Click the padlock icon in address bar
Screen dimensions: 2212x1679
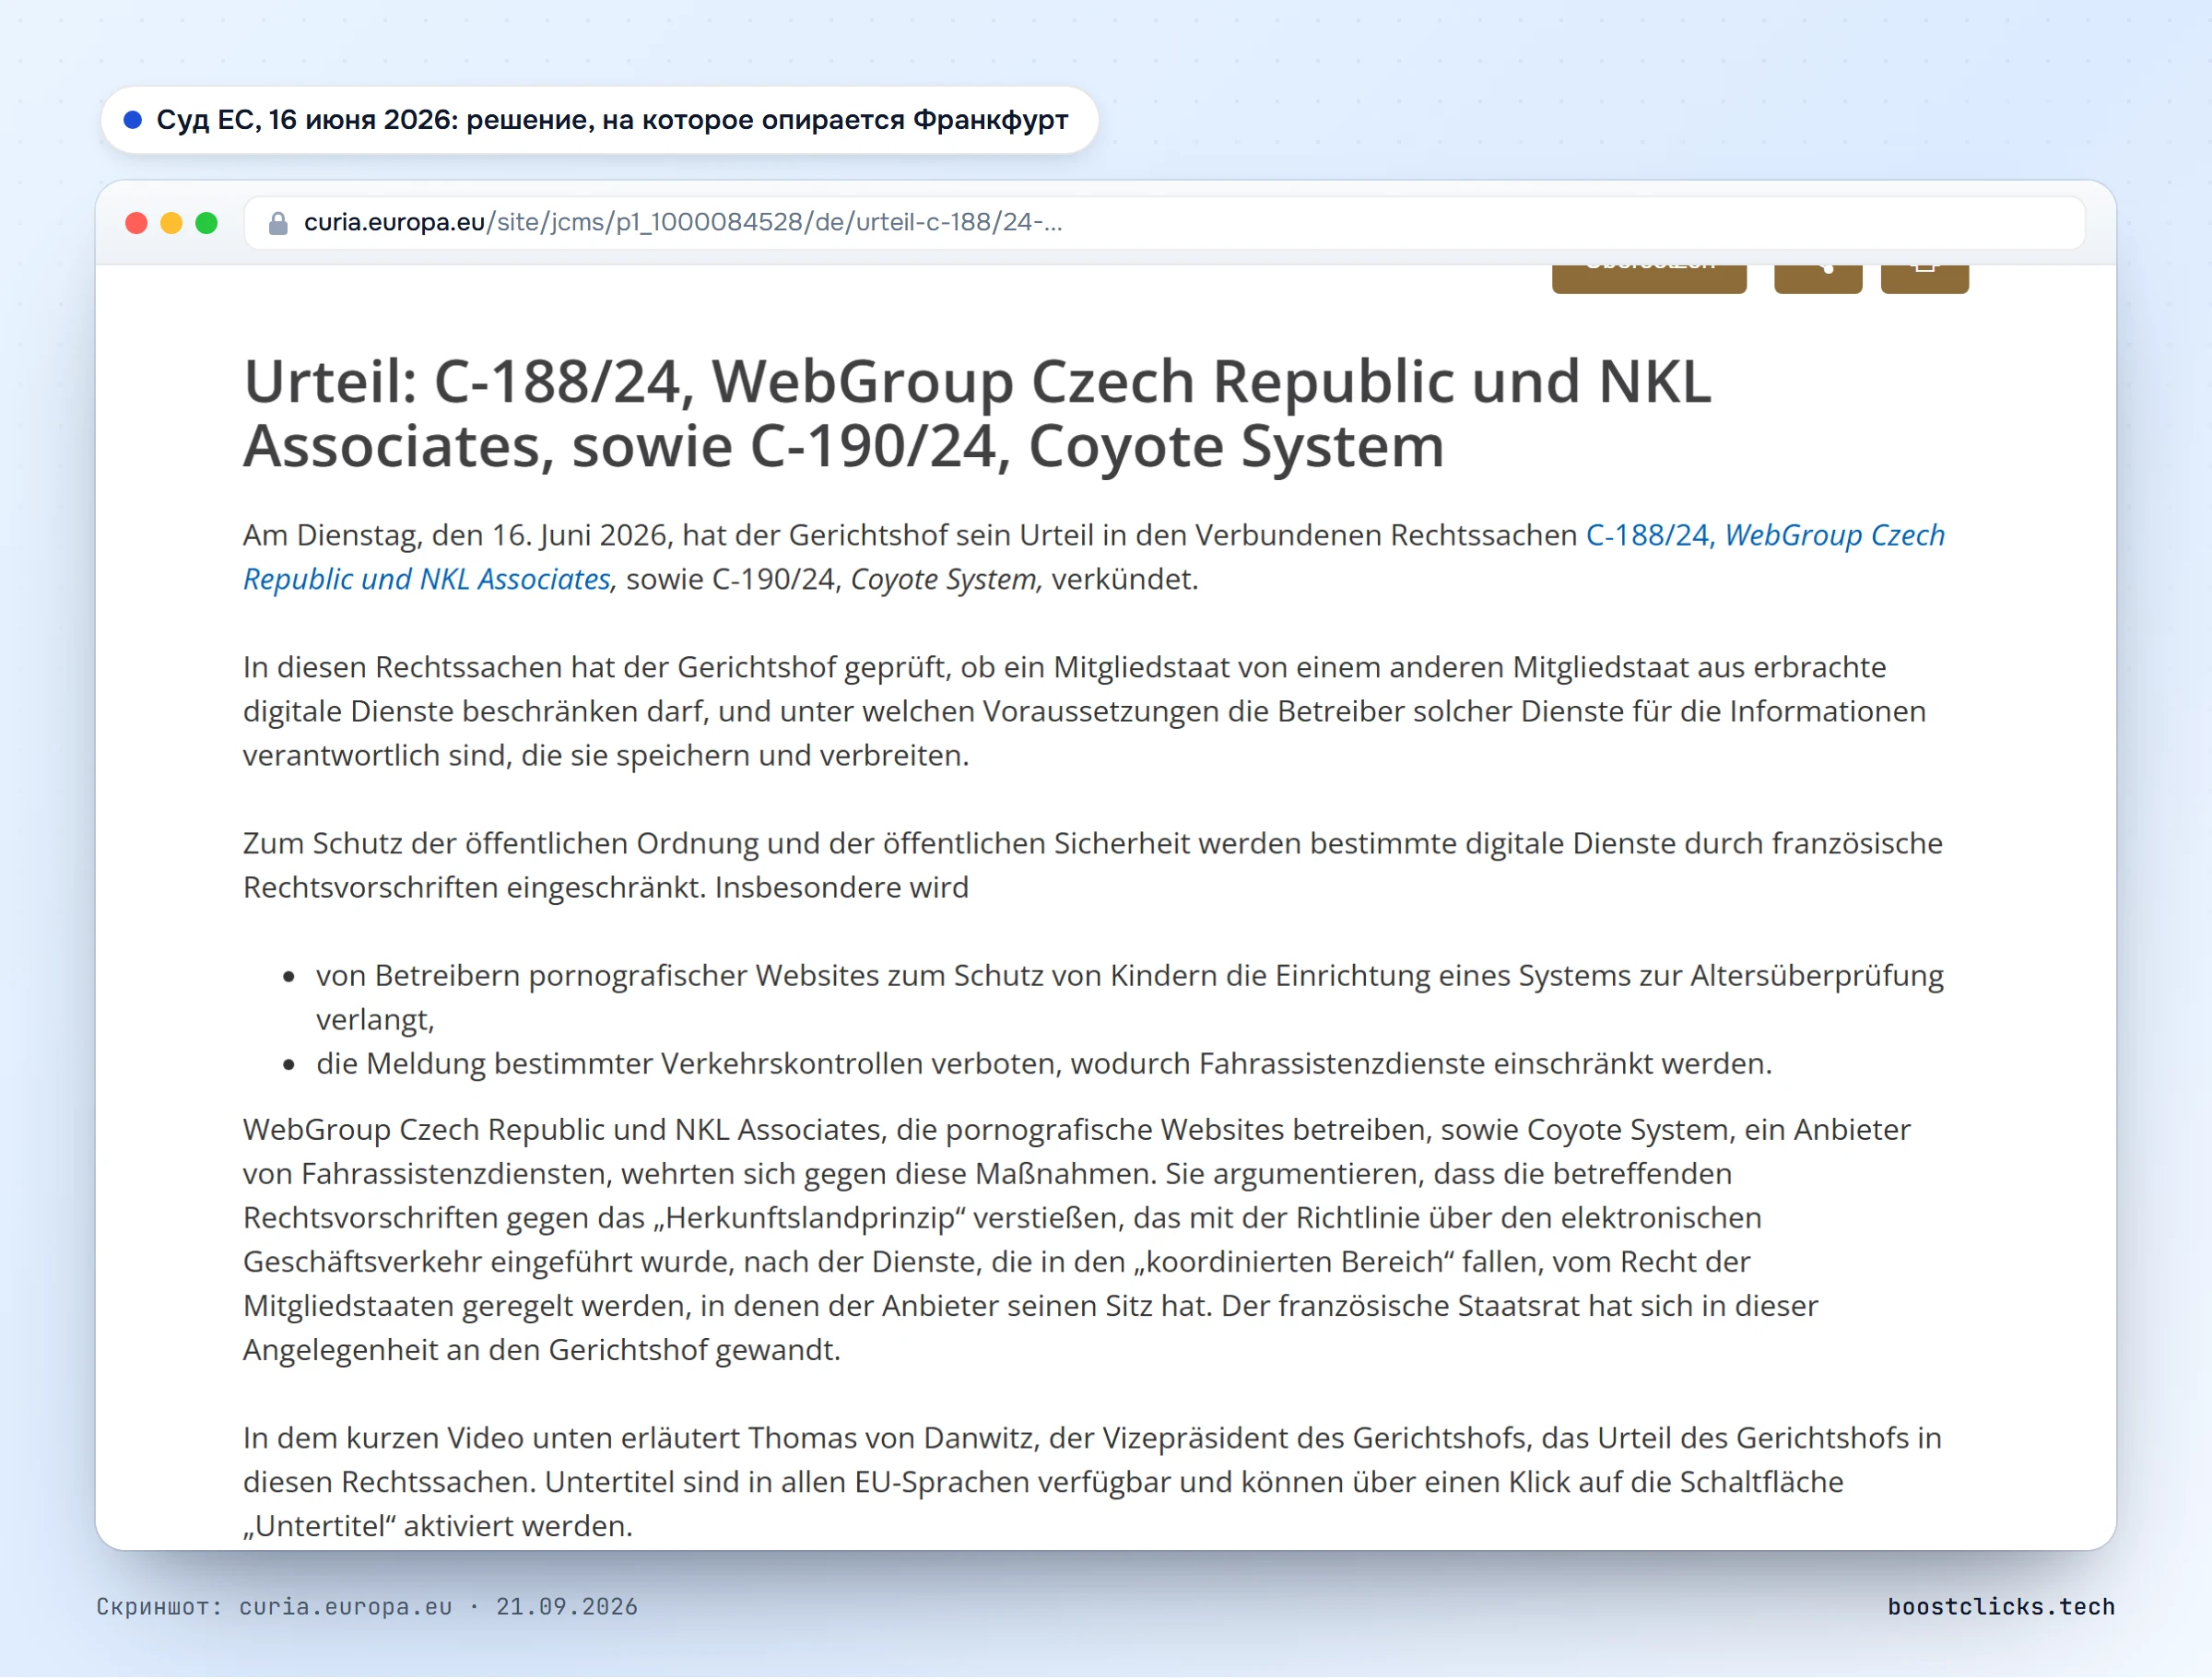point(279,223)
